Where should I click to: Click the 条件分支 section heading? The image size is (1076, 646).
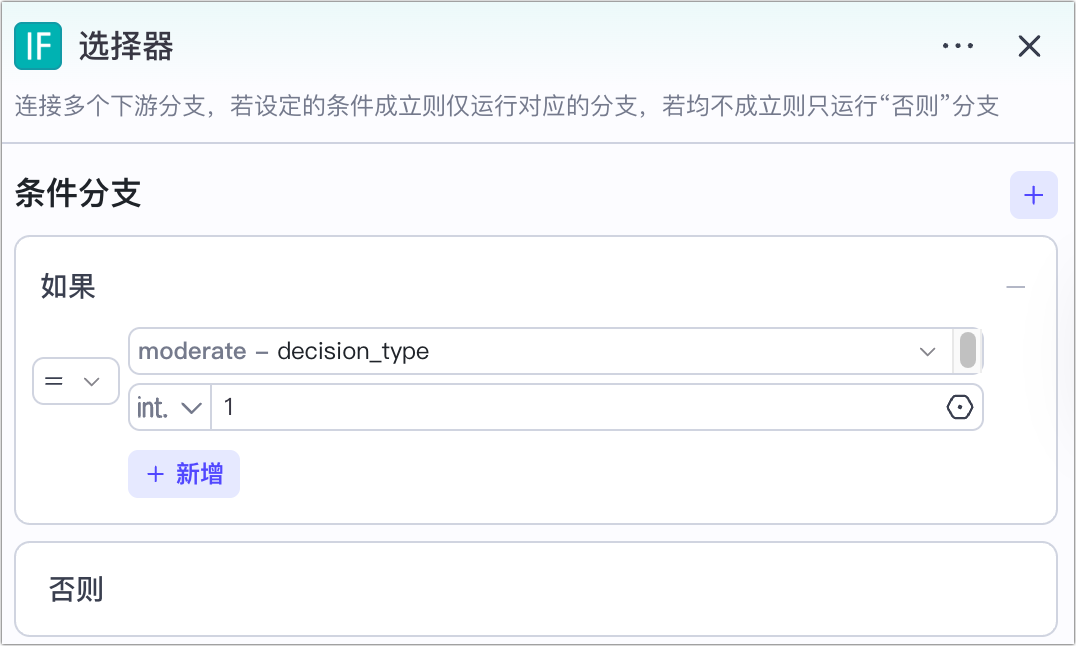click(x=78, y=194)
